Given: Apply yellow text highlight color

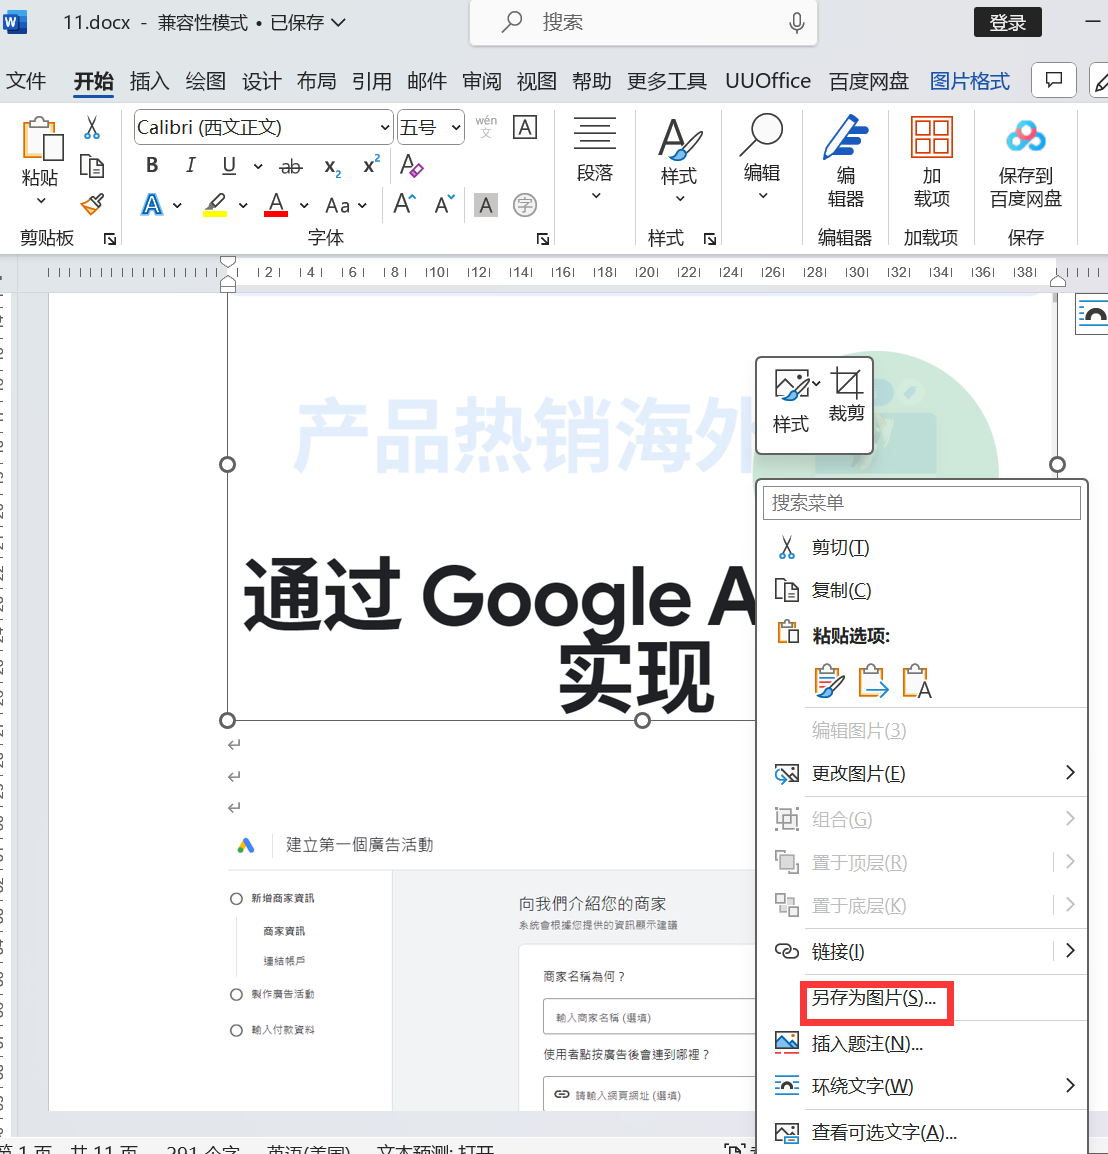Looking at the screenshot, I should [214, 205].
